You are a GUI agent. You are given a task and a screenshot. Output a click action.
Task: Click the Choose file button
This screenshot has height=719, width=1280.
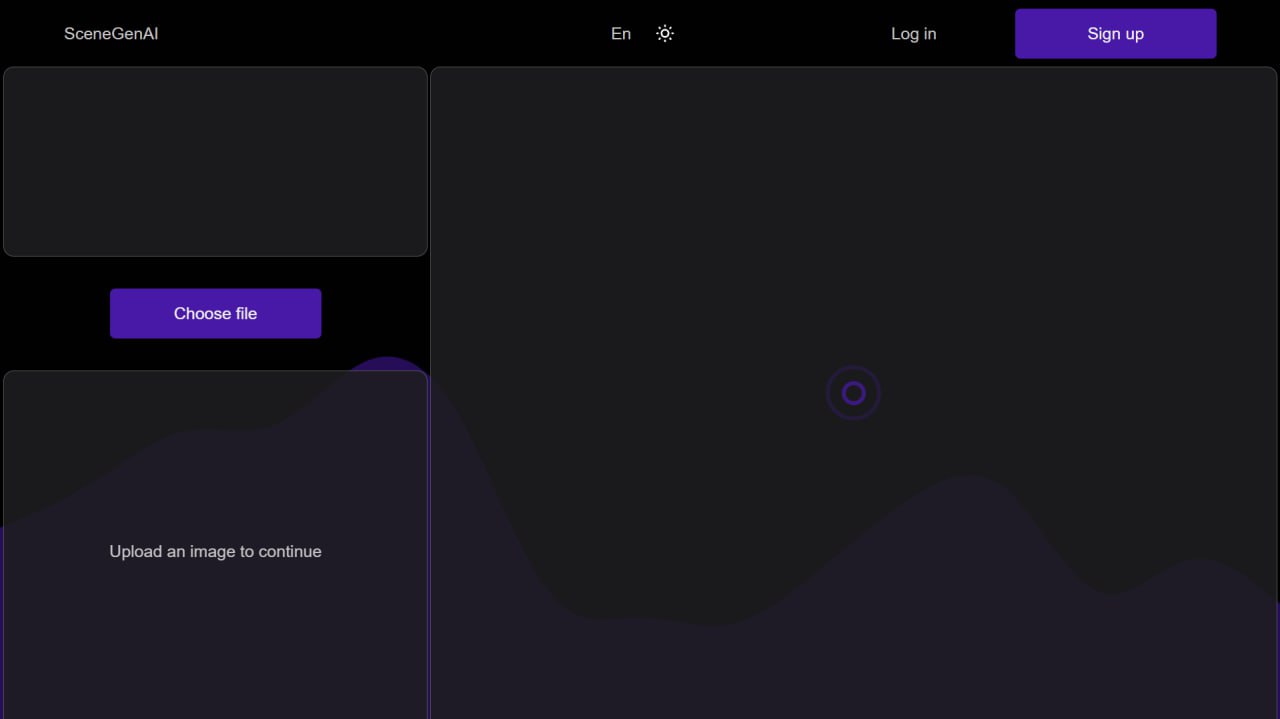click(x=215, y=313)
